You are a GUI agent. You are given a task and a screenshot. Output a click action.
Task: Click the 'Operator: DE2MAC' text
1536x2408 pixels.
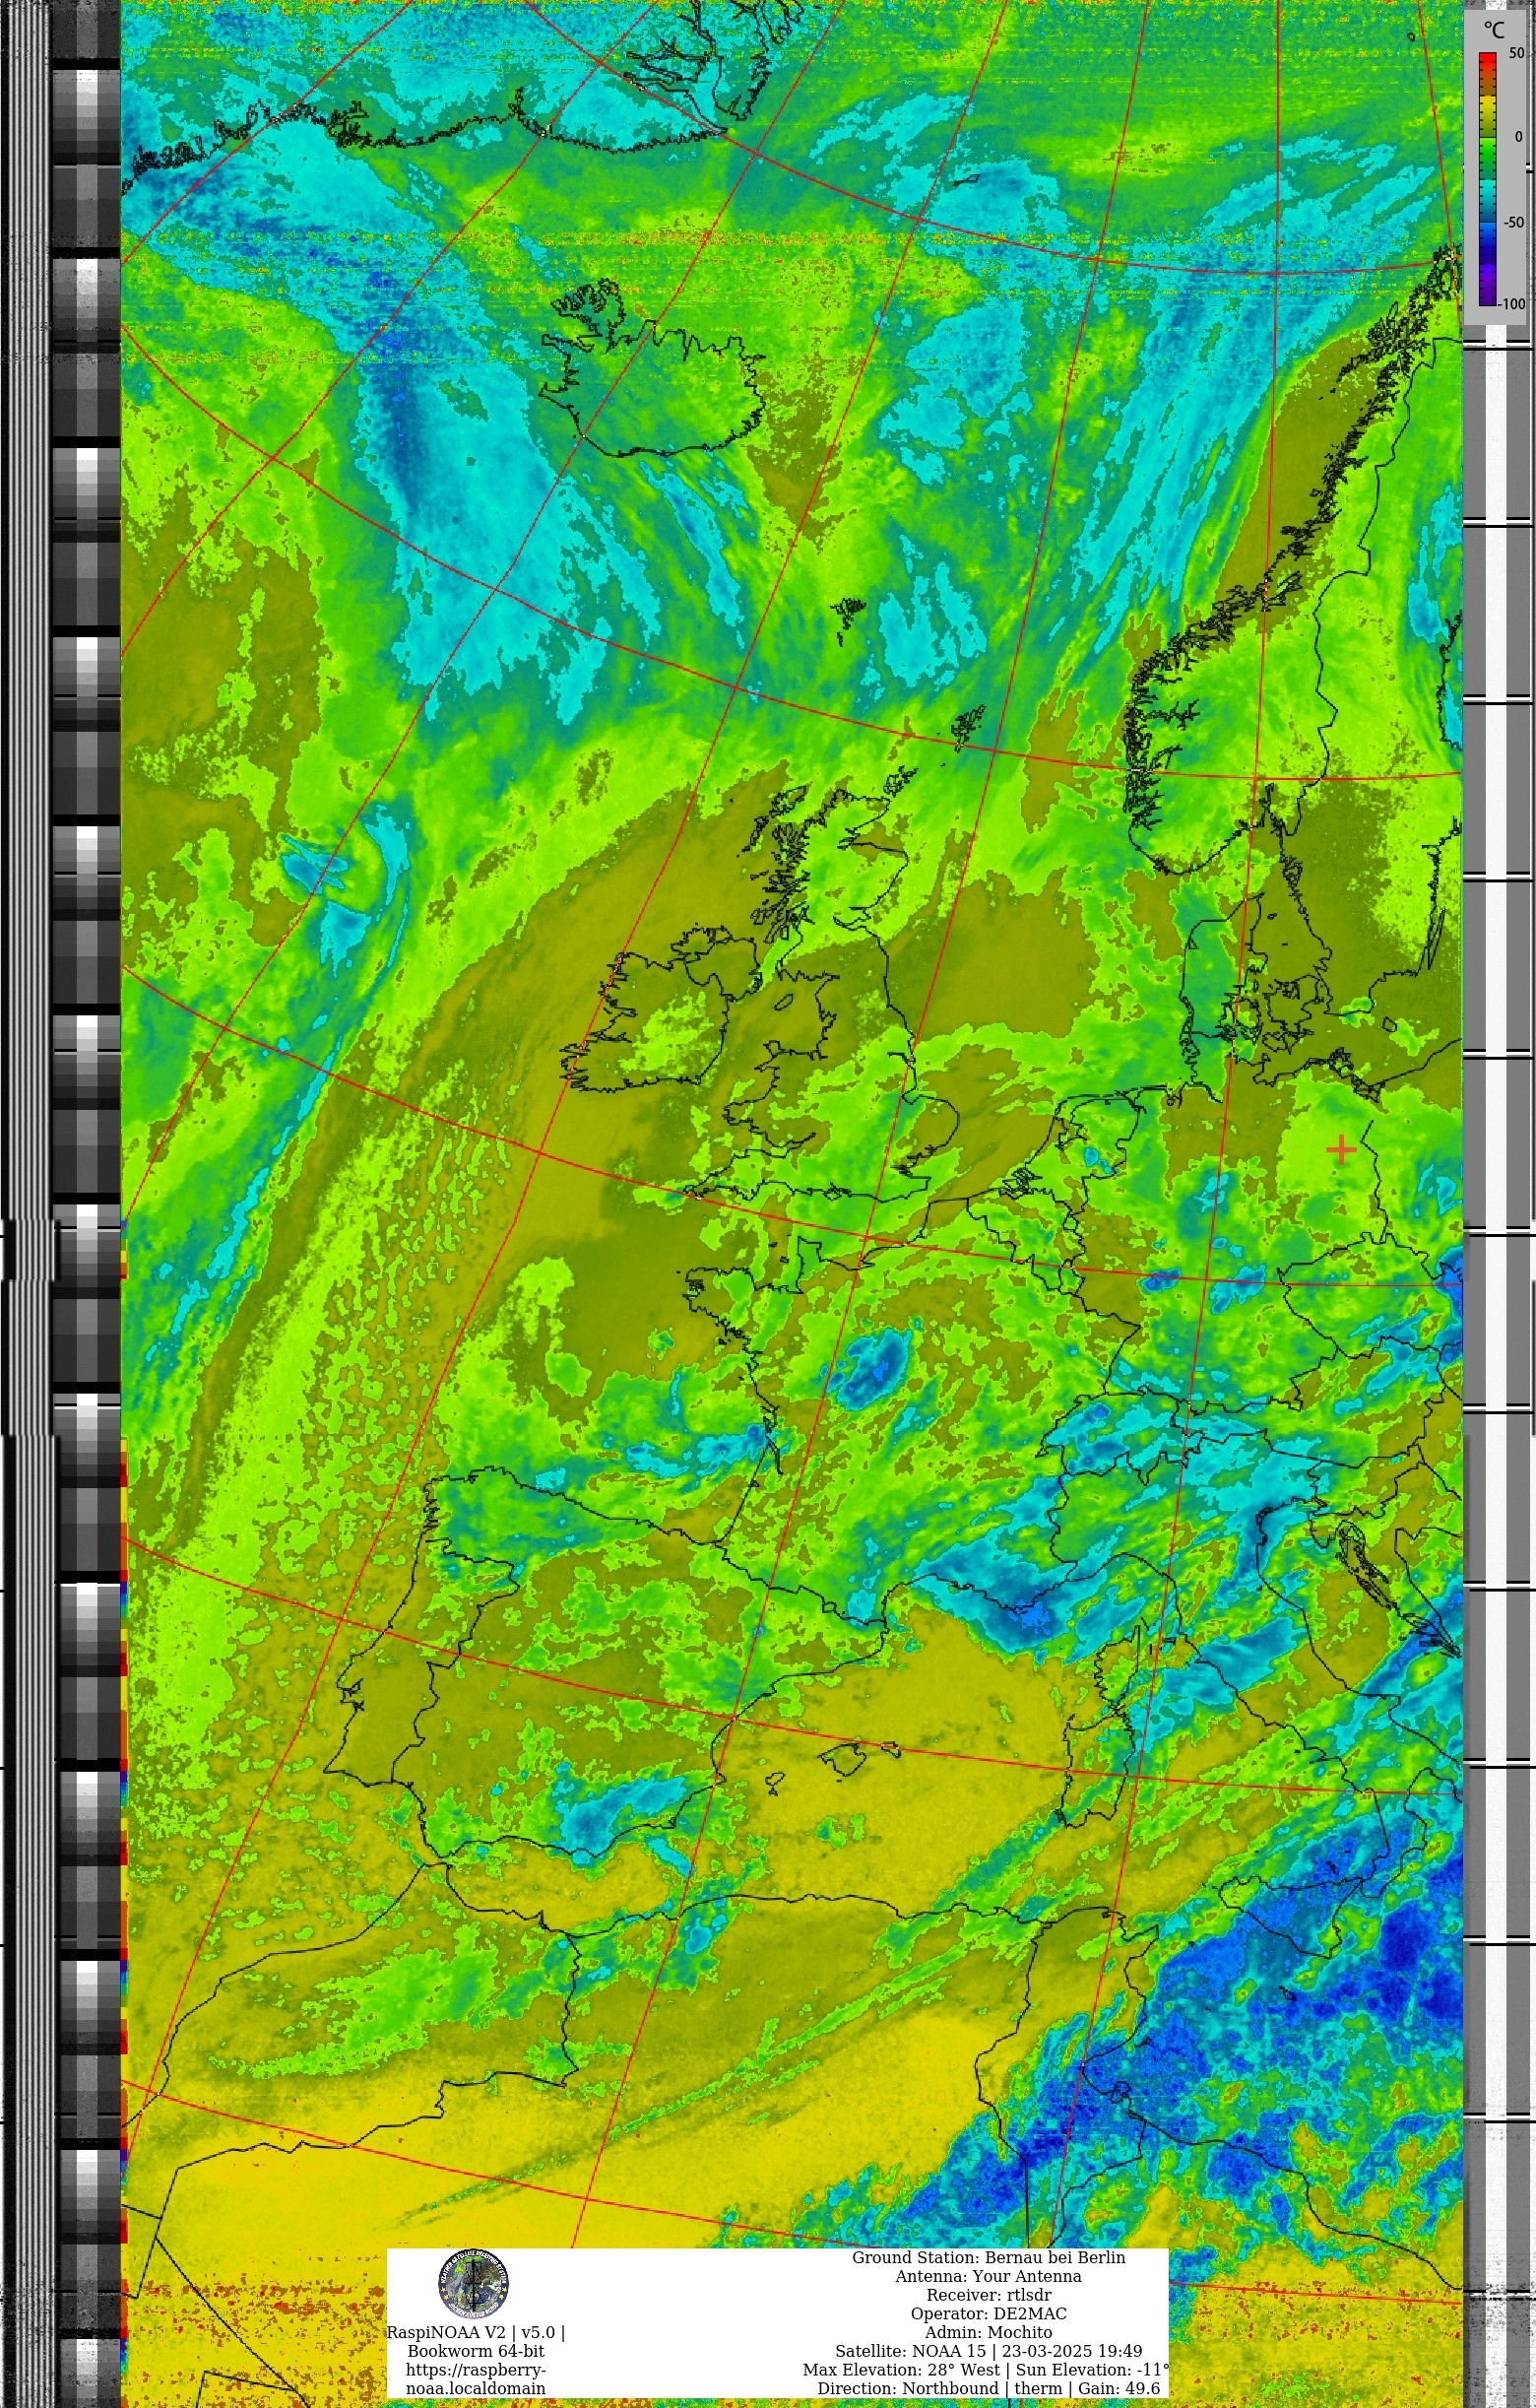[988, 2315]
